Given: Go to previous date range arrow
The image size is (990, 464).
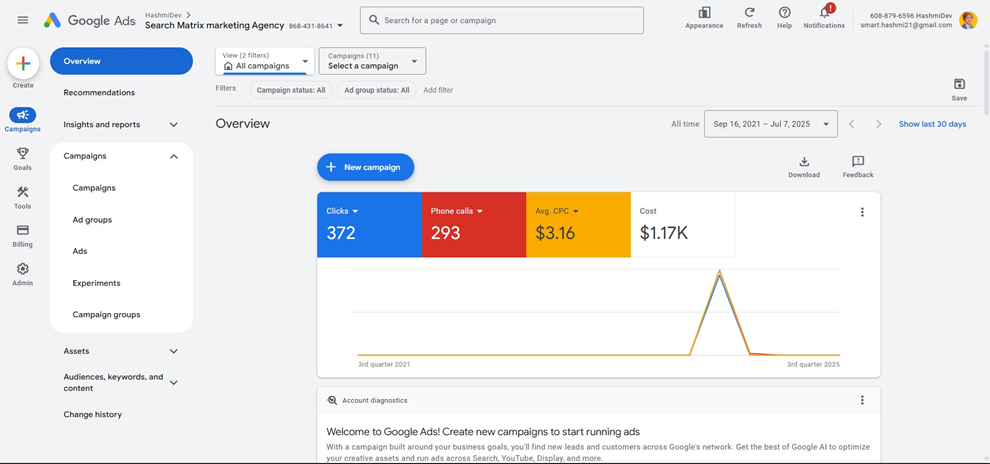Looking at the screenshot, I should 852,124.
